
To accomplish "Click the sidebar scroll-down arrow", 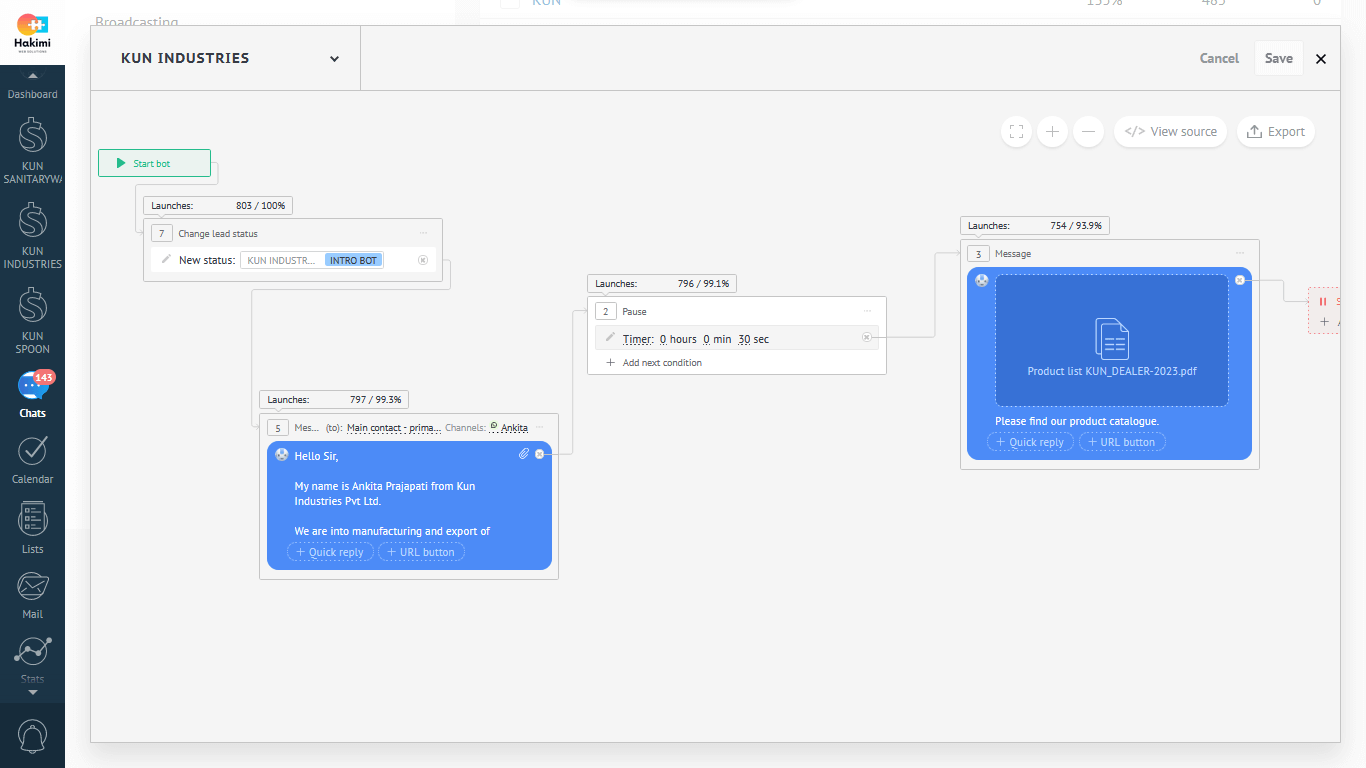I will click(32, 692).
